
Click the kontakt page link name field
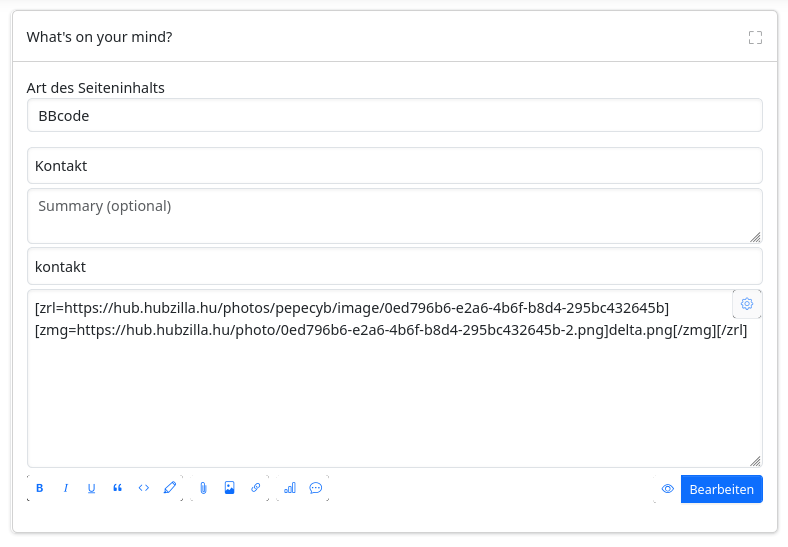(x=394, y=267)
